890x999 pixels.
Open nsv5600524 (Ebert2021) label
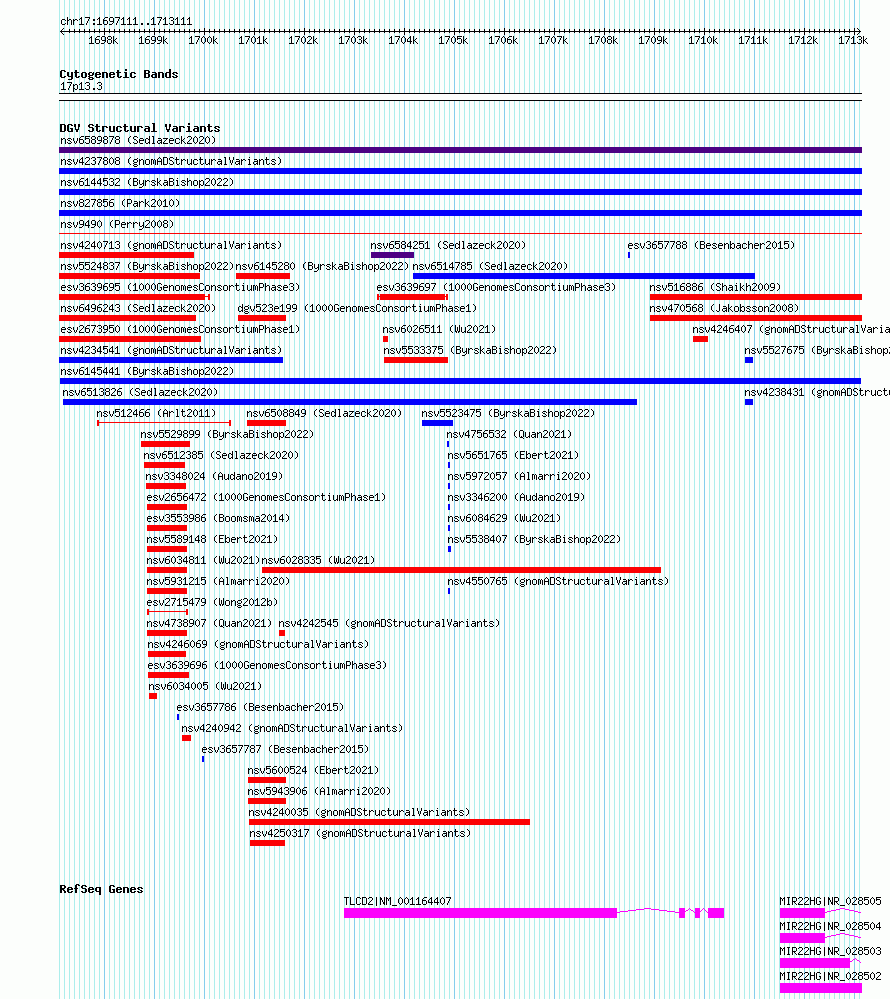313,771
